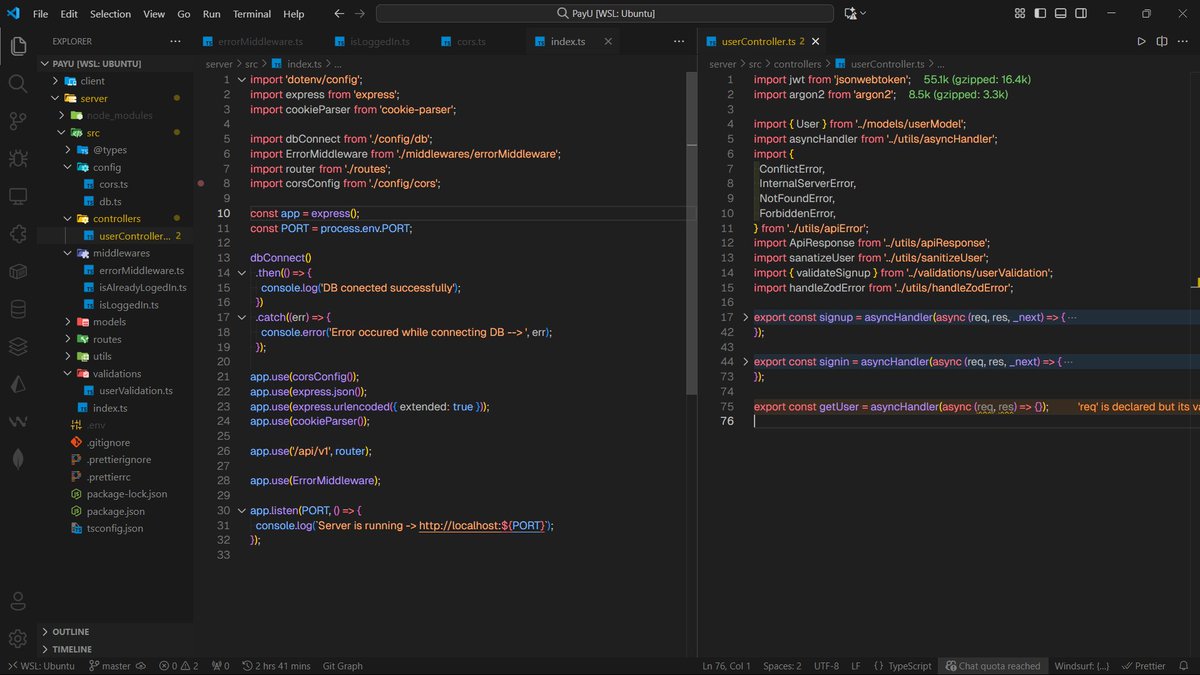The image size is (1200, 675).
Task: Click the http://localhost:${PORT} link in code
Action: coord(483,525)
